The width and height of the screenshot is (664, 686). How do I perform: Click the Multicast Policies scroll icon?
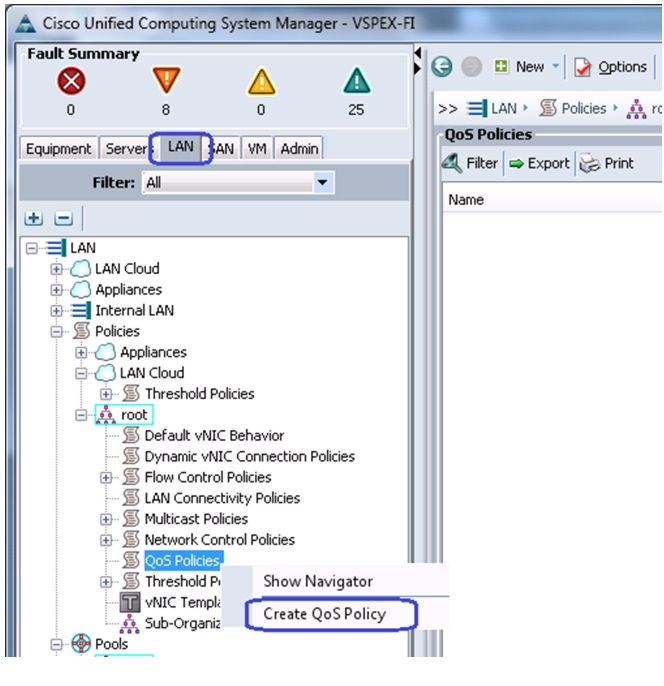click(x=131, y=518)
